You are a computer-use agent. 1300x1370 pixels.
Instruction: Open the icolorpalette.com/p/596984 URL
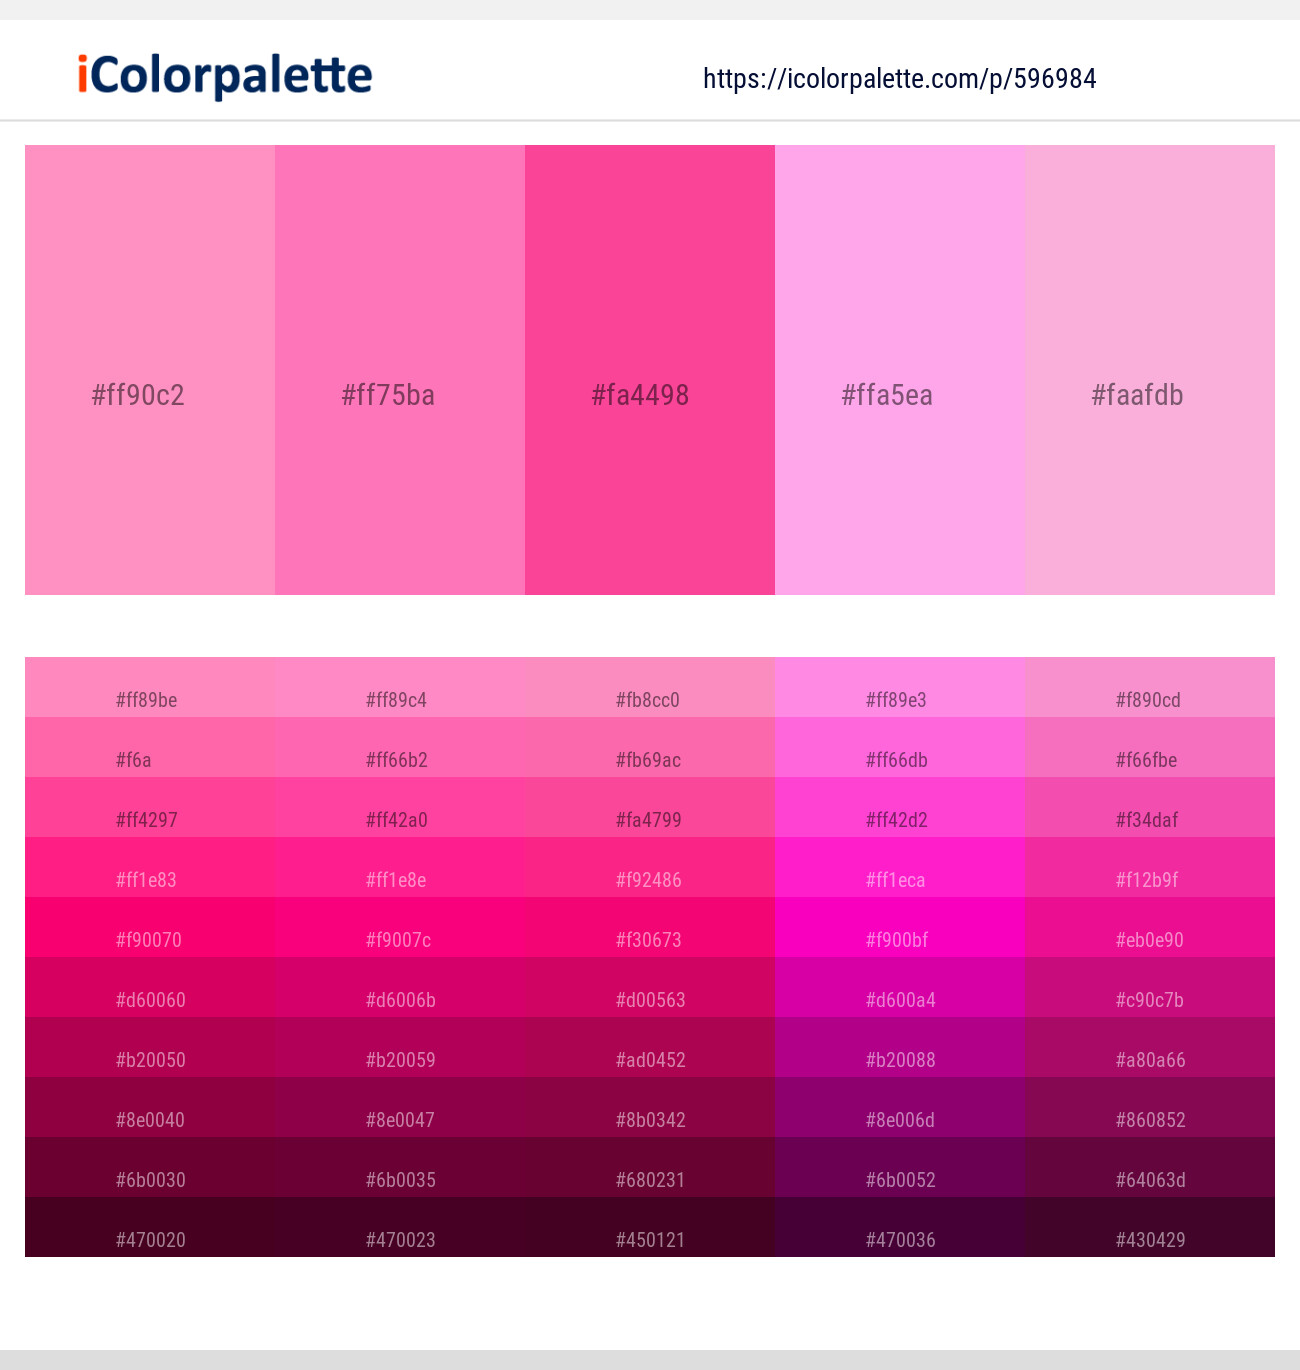pyautogui.click(x=899, y=79)
